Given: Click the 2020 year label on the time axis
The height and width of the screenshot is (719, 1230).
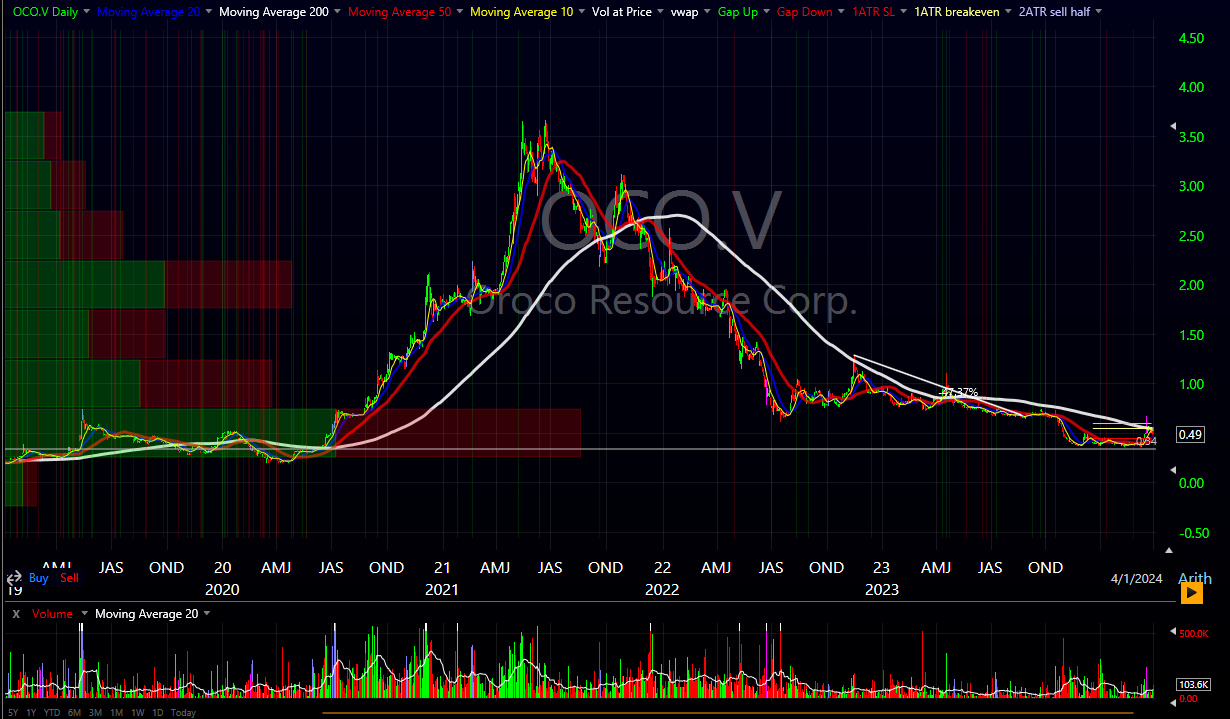Looking at the screenshot, I should point(222,590).
